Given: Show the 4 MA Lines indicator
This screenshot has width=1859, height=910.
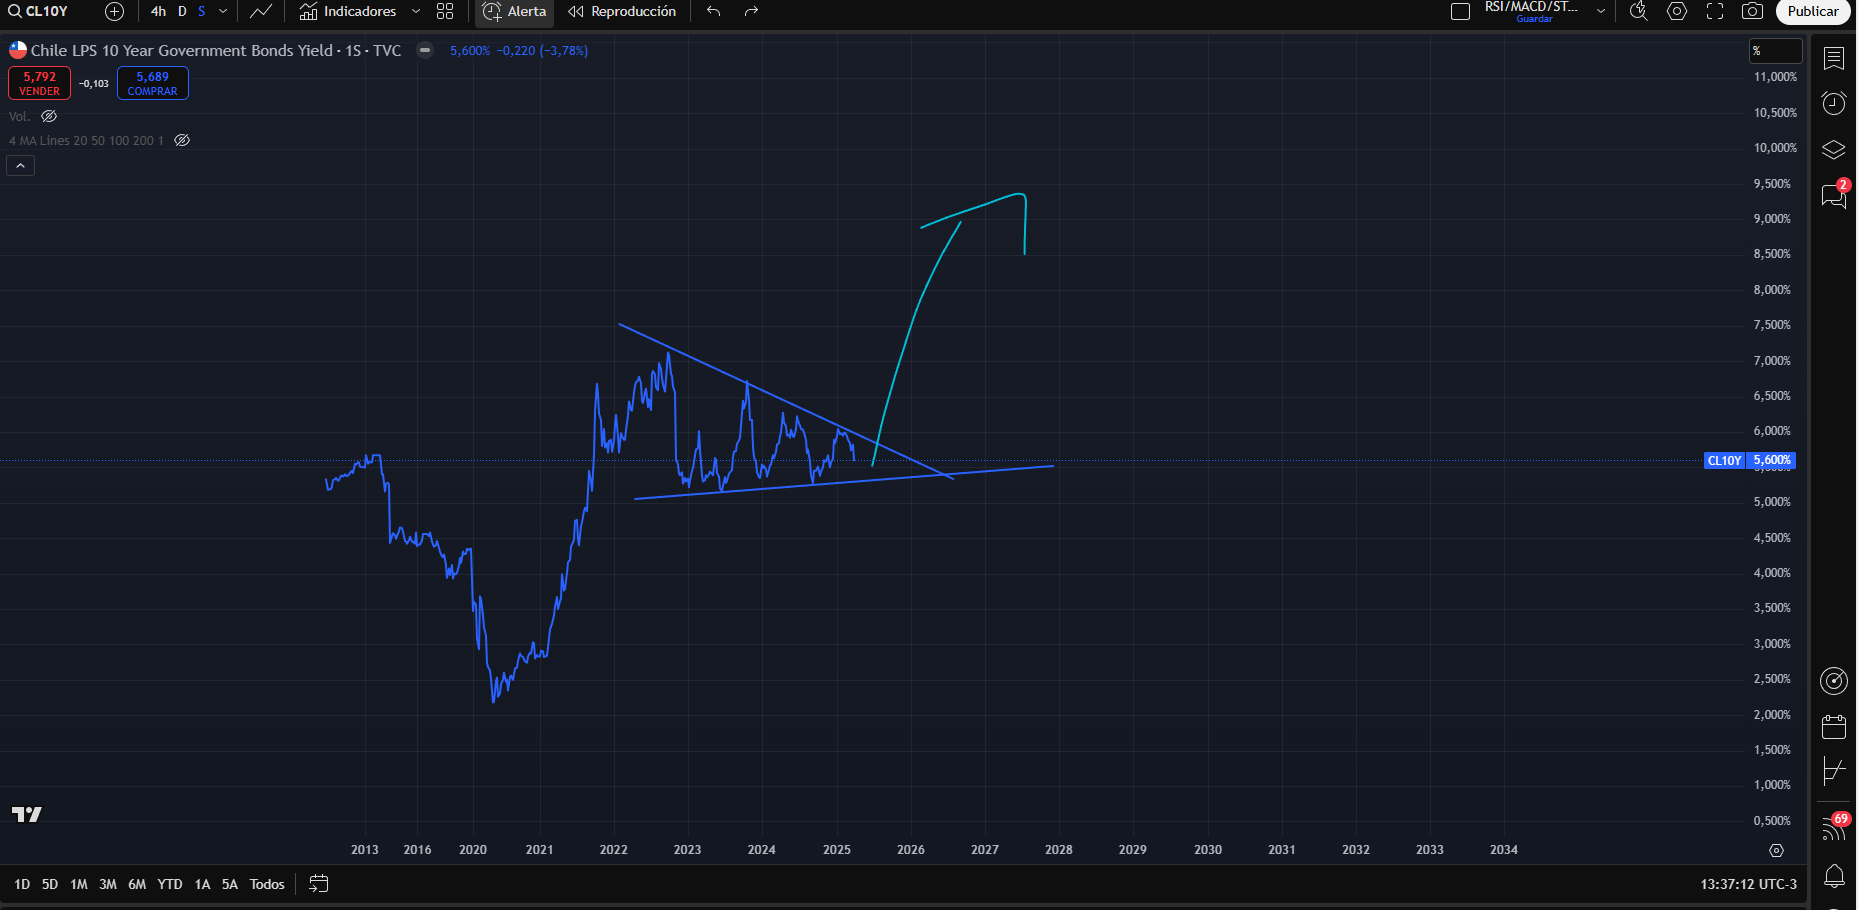Looking at the screenshot, I should point(182,141).
